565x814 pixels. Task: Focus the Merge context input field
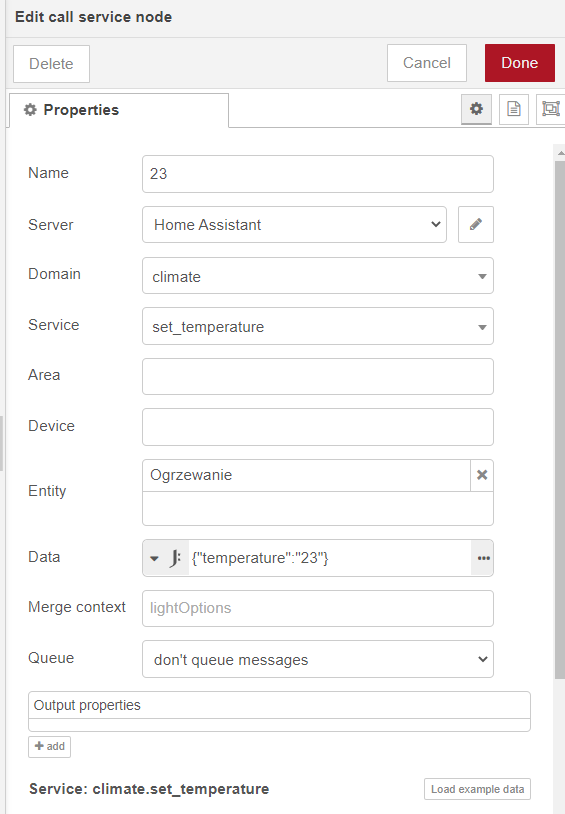pyautogui.click(x=318, y=608)
